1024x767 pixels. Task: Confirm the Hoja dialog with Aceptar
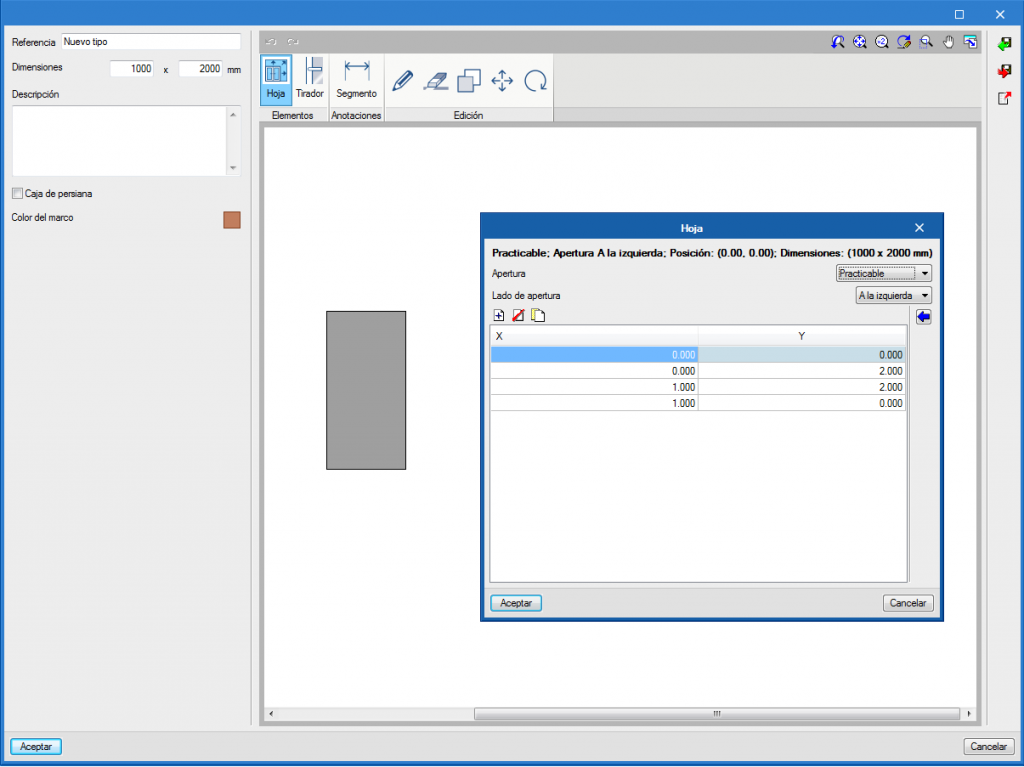[x=516, y=603]
